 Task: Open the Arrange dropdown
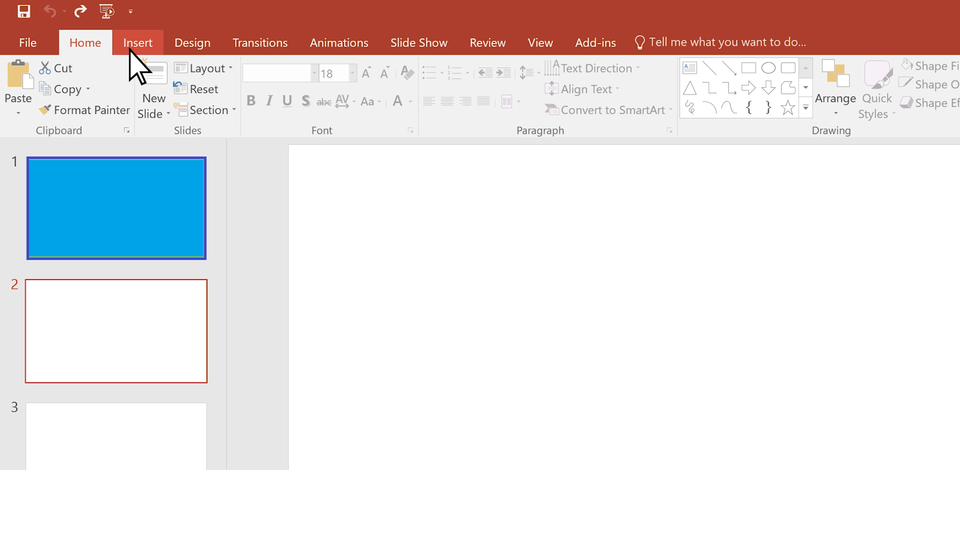point(835,99)
